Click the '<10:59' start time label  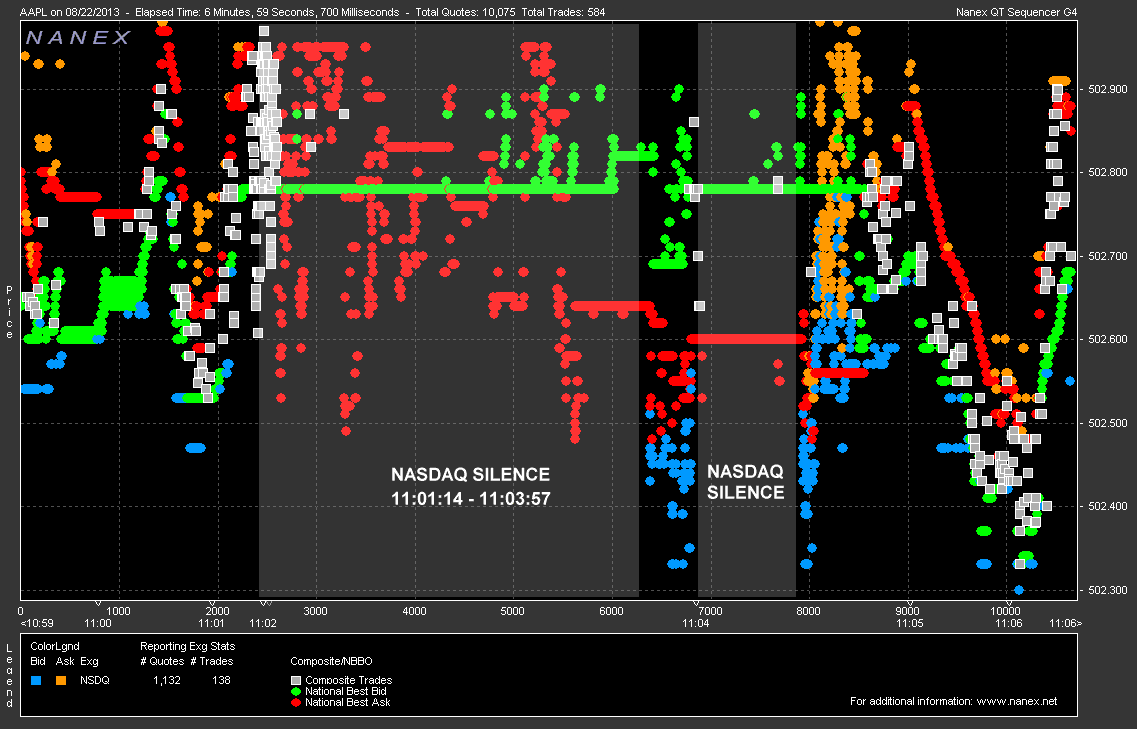(x=36, y=623)
